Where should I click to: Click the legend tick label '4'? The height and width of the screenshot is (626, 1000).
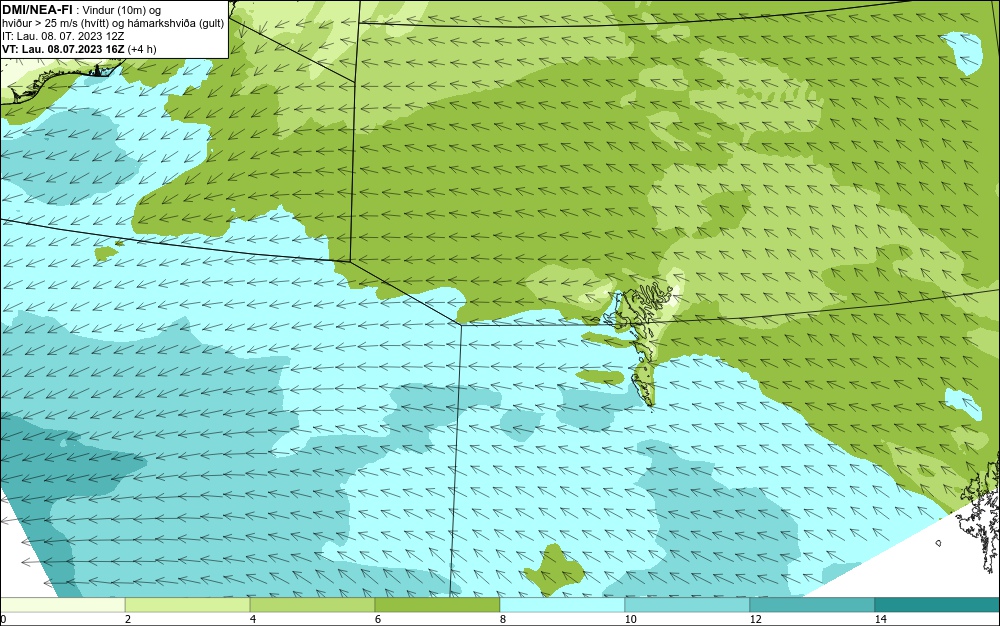click(253, 619)
